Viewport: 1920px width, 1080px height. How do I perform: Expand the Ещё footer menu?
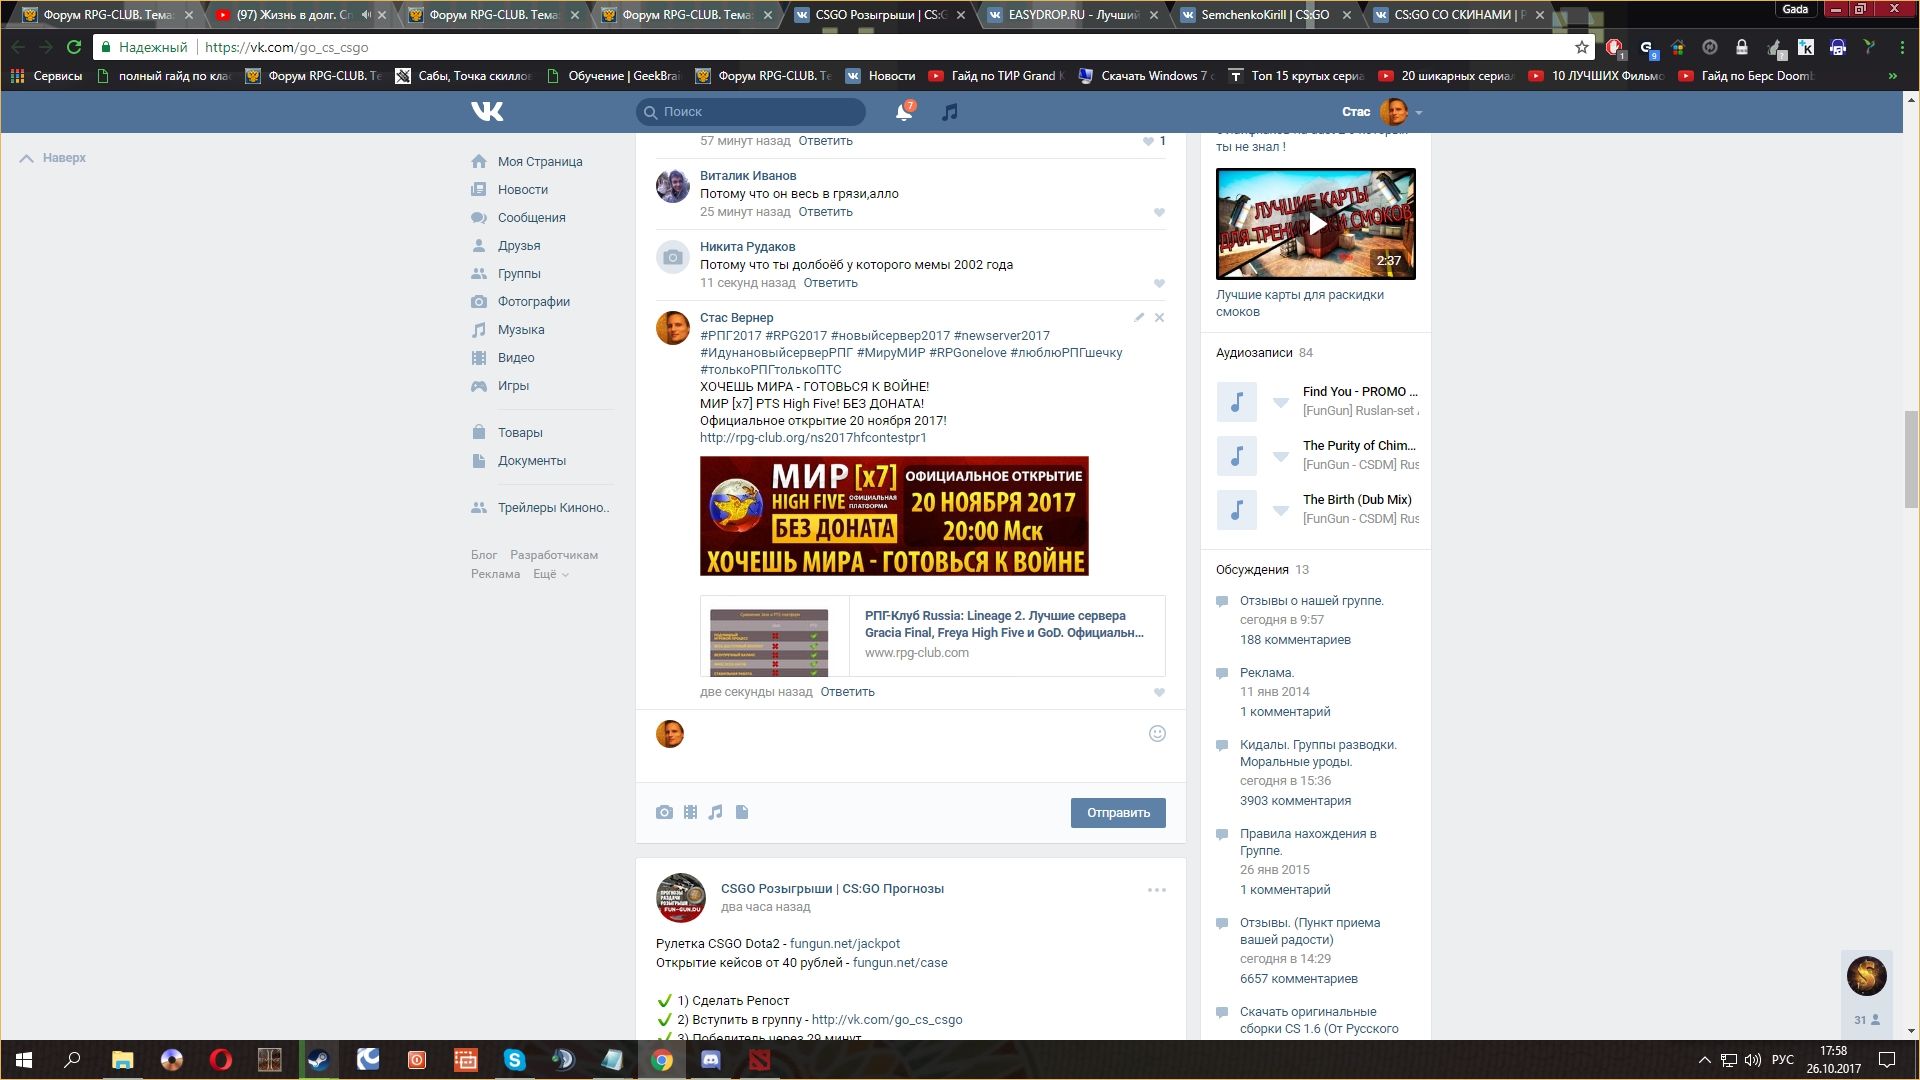tap(550, 574)
